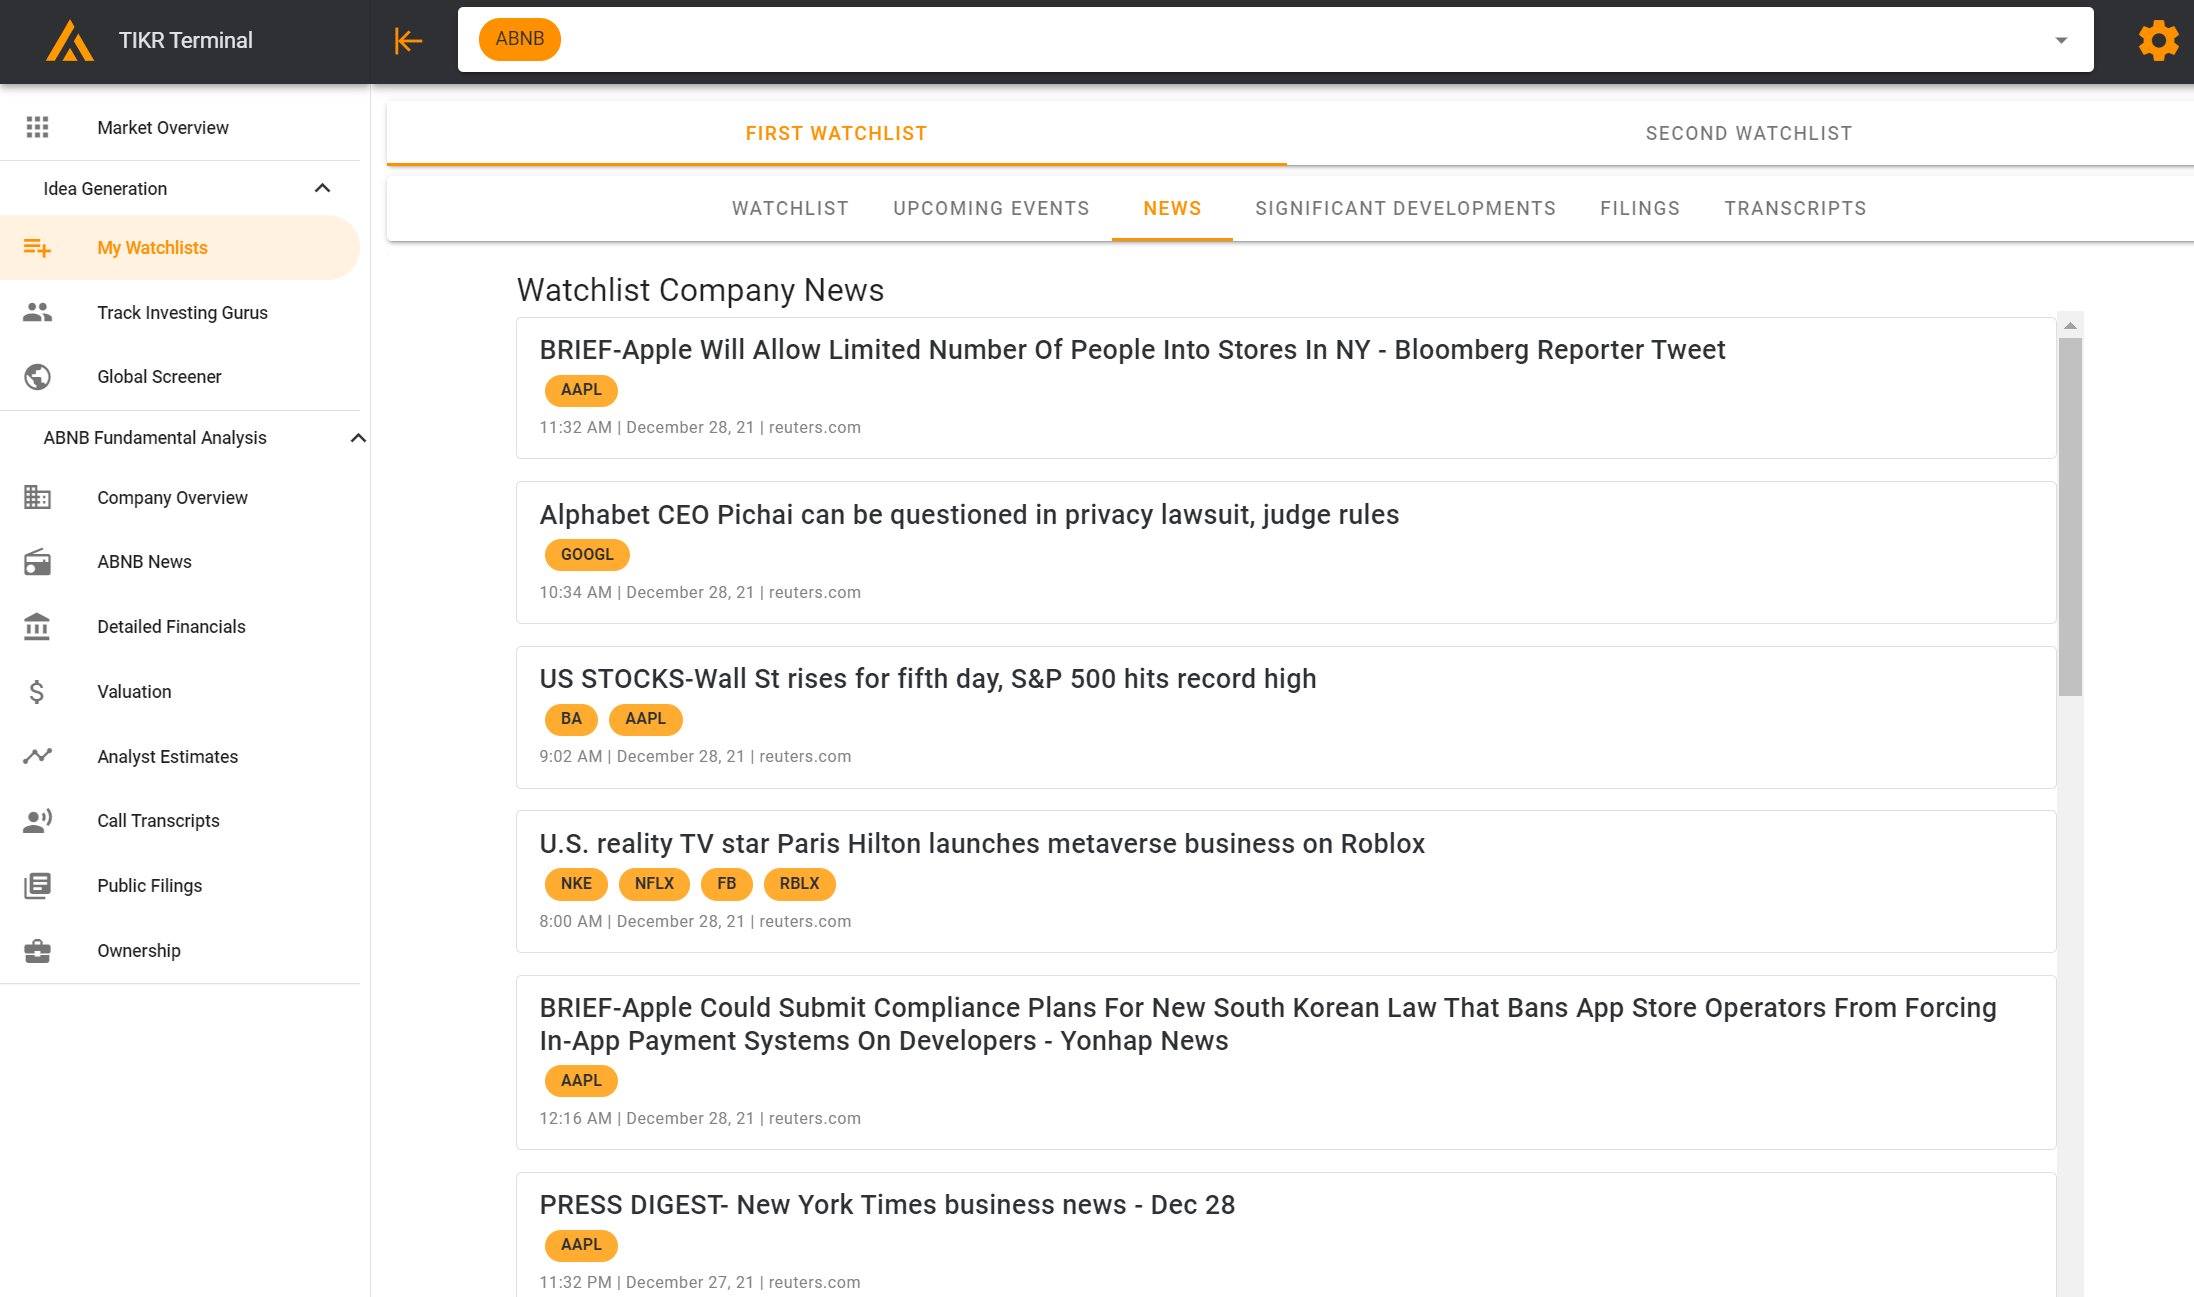Click AAPL tag on Apple stores NY article
The width and height of the screenshot is (2194, 1297).
coord(581,390)
